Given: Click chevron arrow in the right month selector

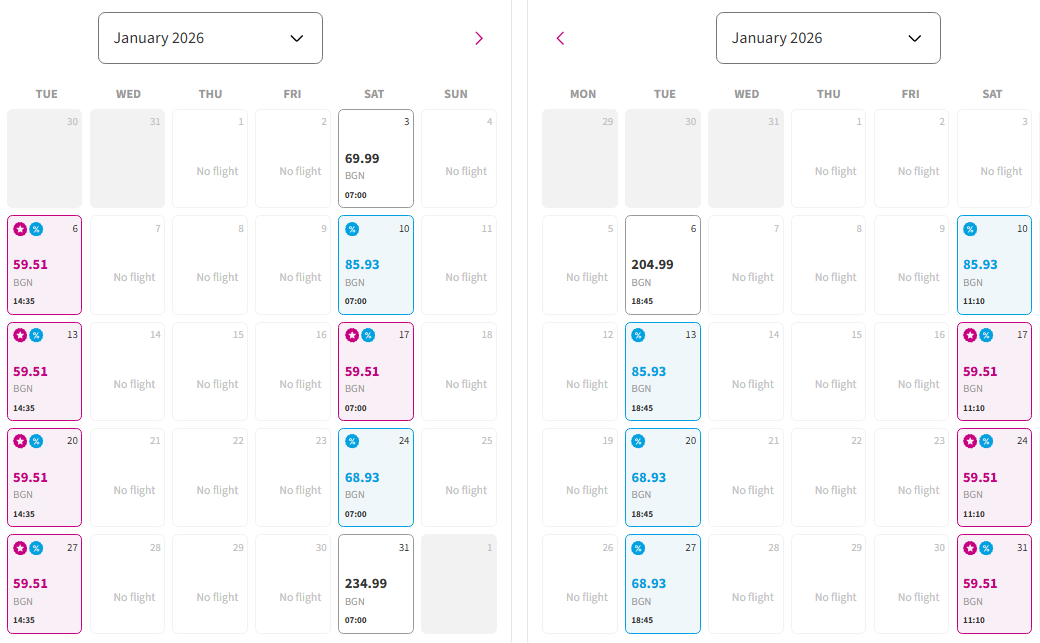Looking at the screenshot, I should (x=914, y=38).
